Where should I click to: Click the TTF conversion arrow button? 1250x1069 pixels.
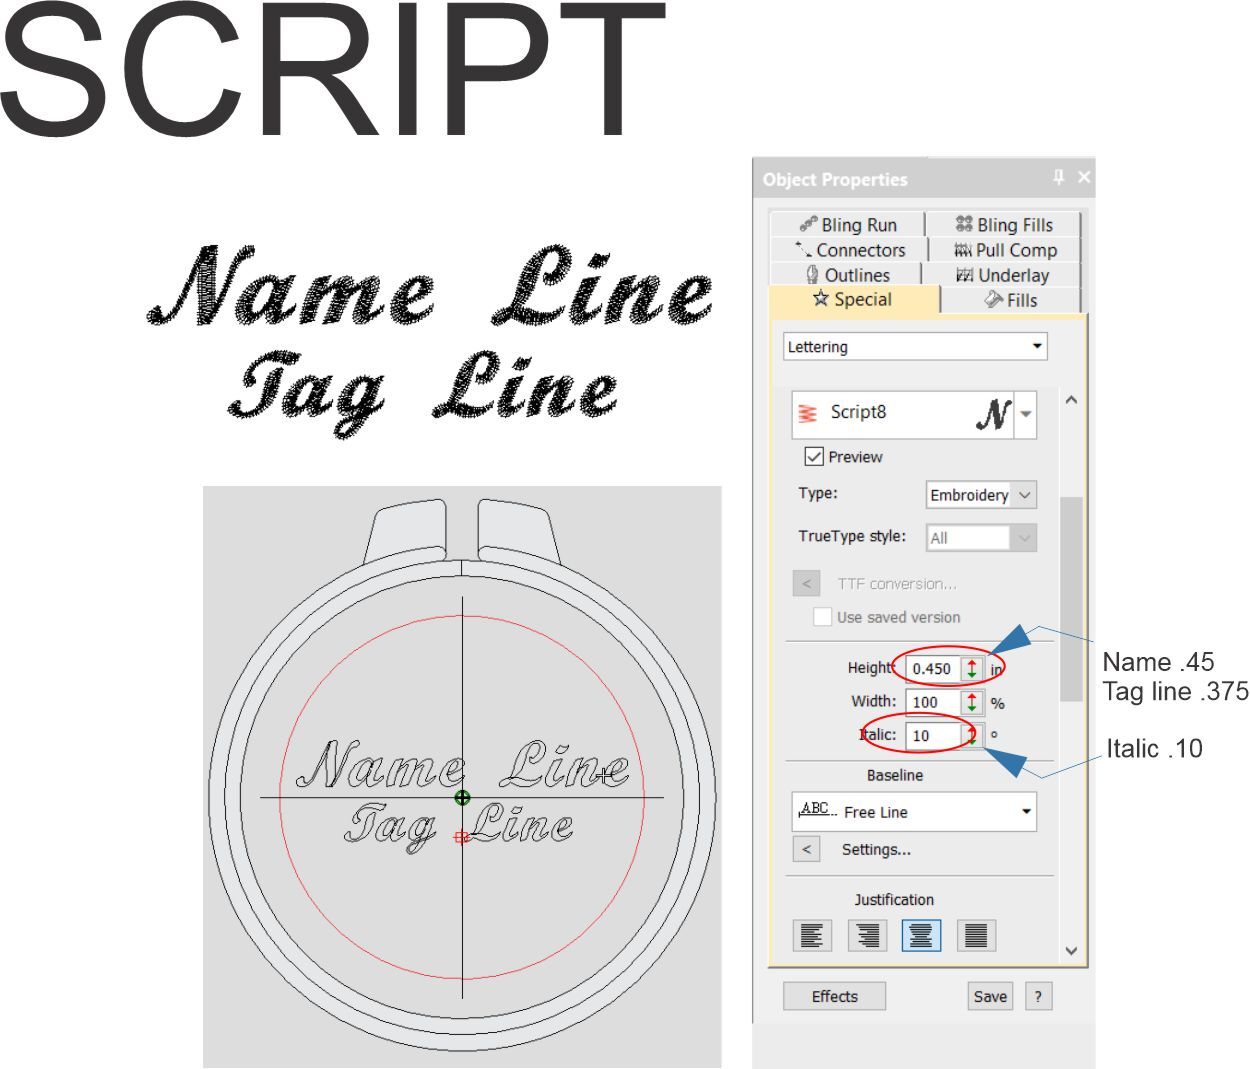(806, 584)
